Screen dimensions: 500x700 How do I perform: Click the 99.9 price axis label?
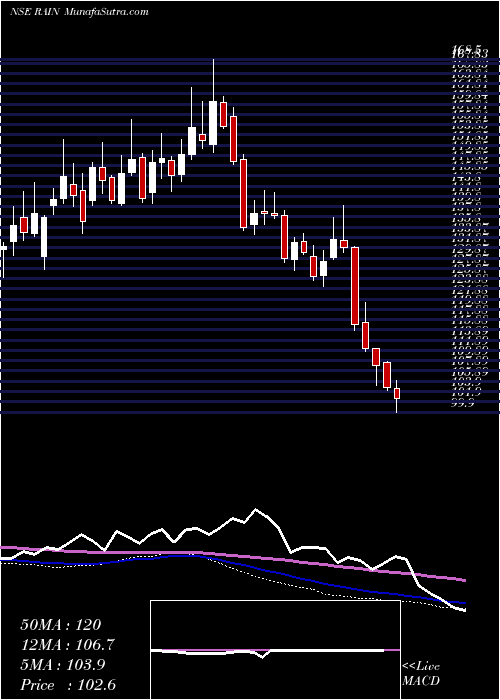pos(462,404)
